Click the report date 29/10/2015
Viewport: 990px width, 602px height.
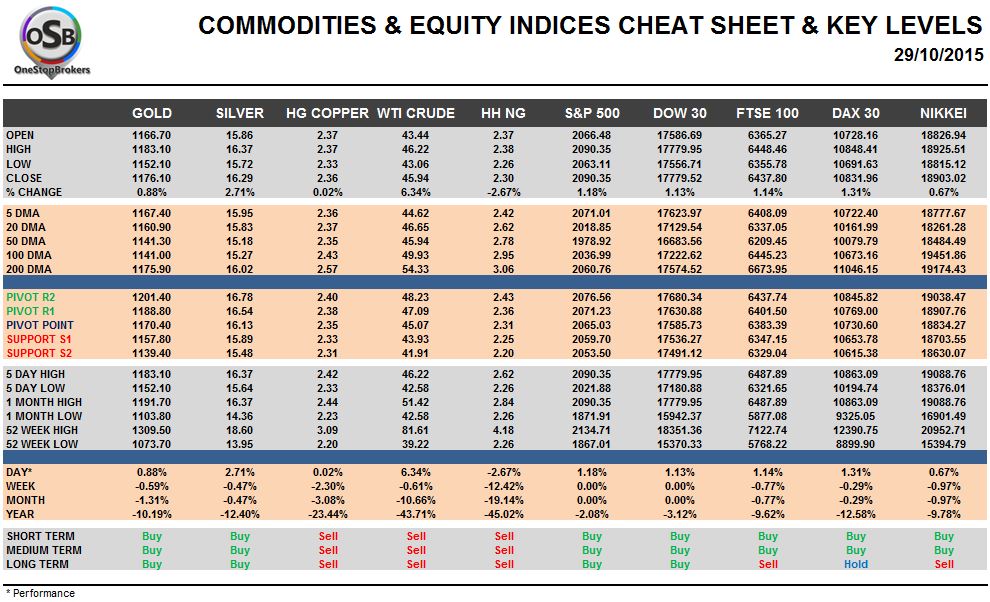pos(937,53)
